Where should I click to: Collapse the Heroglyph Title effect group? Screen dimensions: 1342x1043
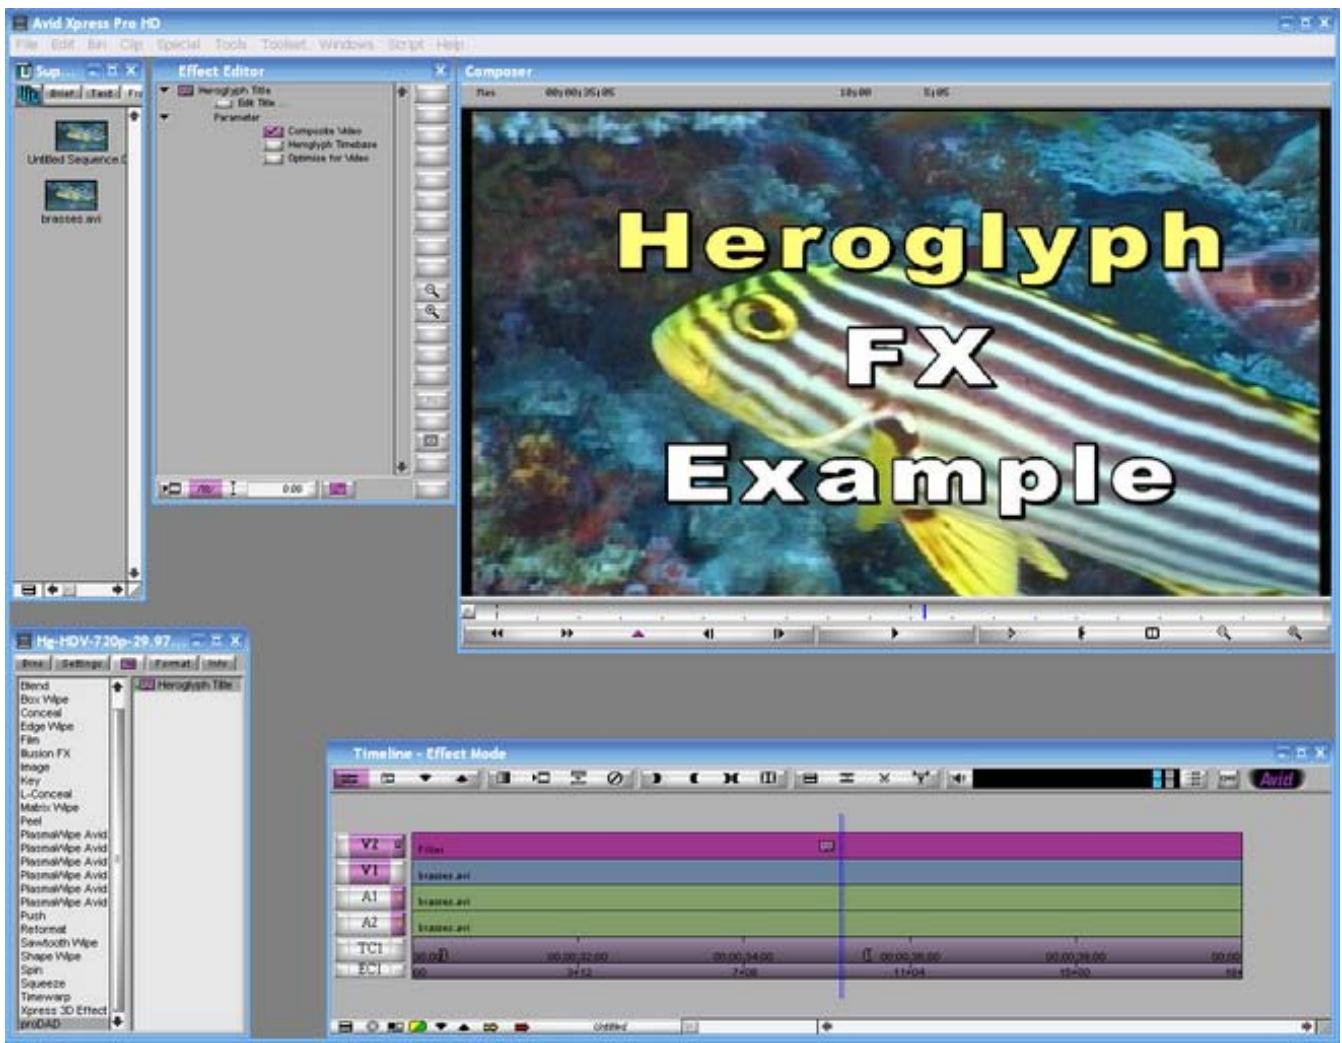tap(165, 91)
